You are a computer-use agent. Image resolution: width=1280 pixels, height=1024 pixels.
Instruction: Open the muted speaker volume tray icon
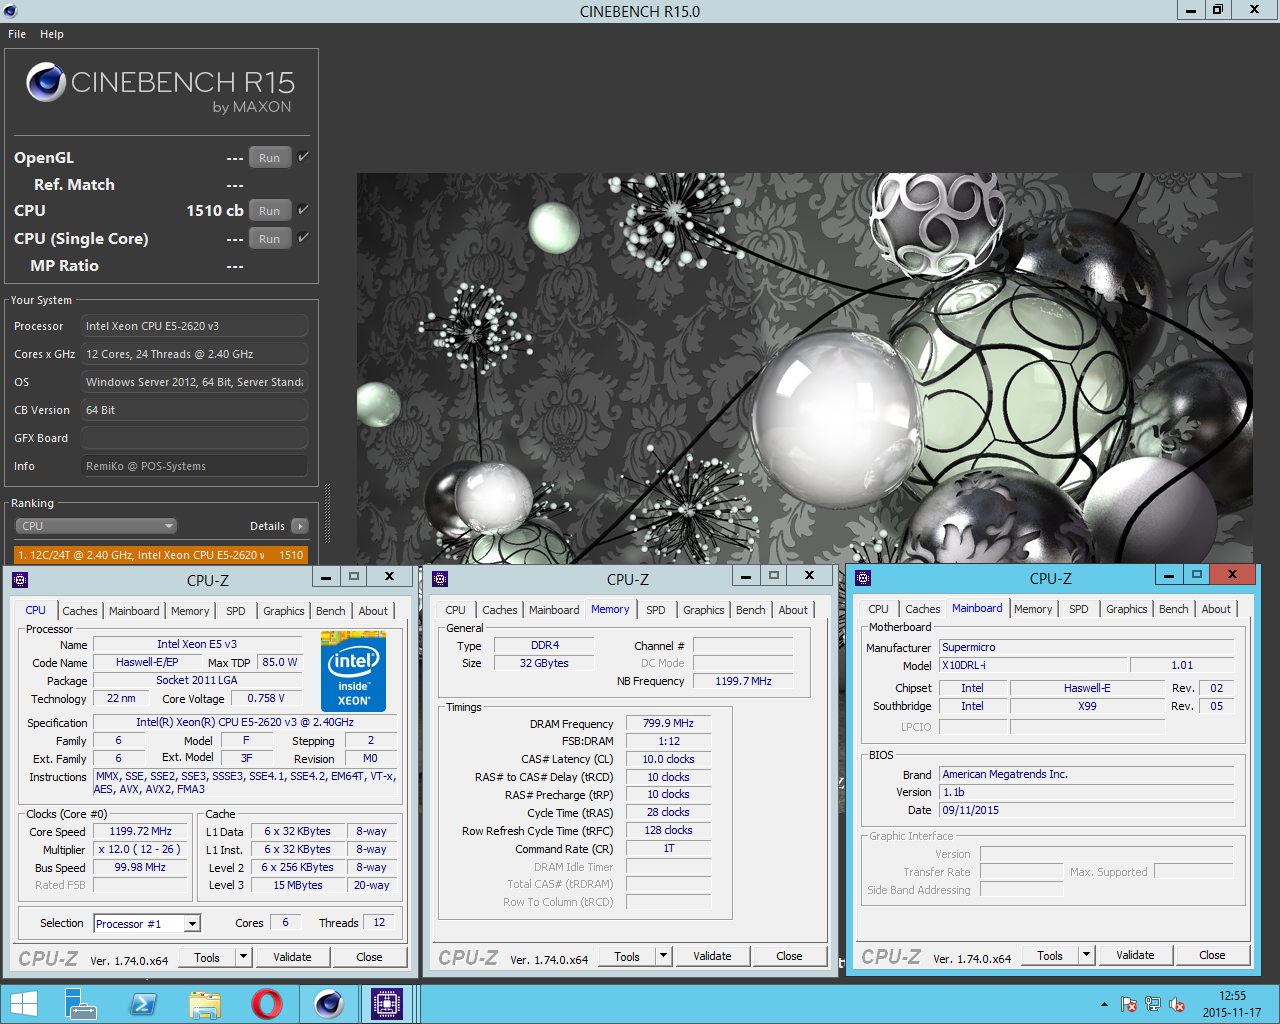[1177, 1004]
